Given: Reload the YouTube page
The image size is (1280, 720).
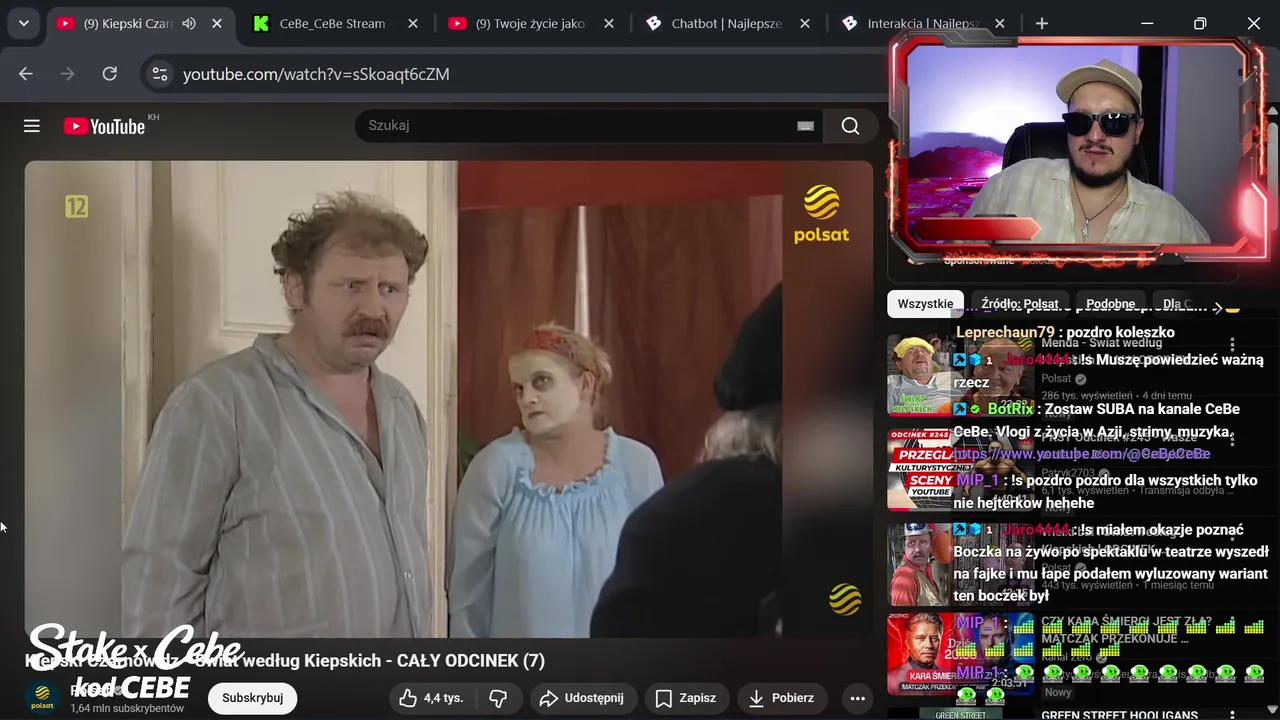Looking at the screenshot, I should [110, 74].
